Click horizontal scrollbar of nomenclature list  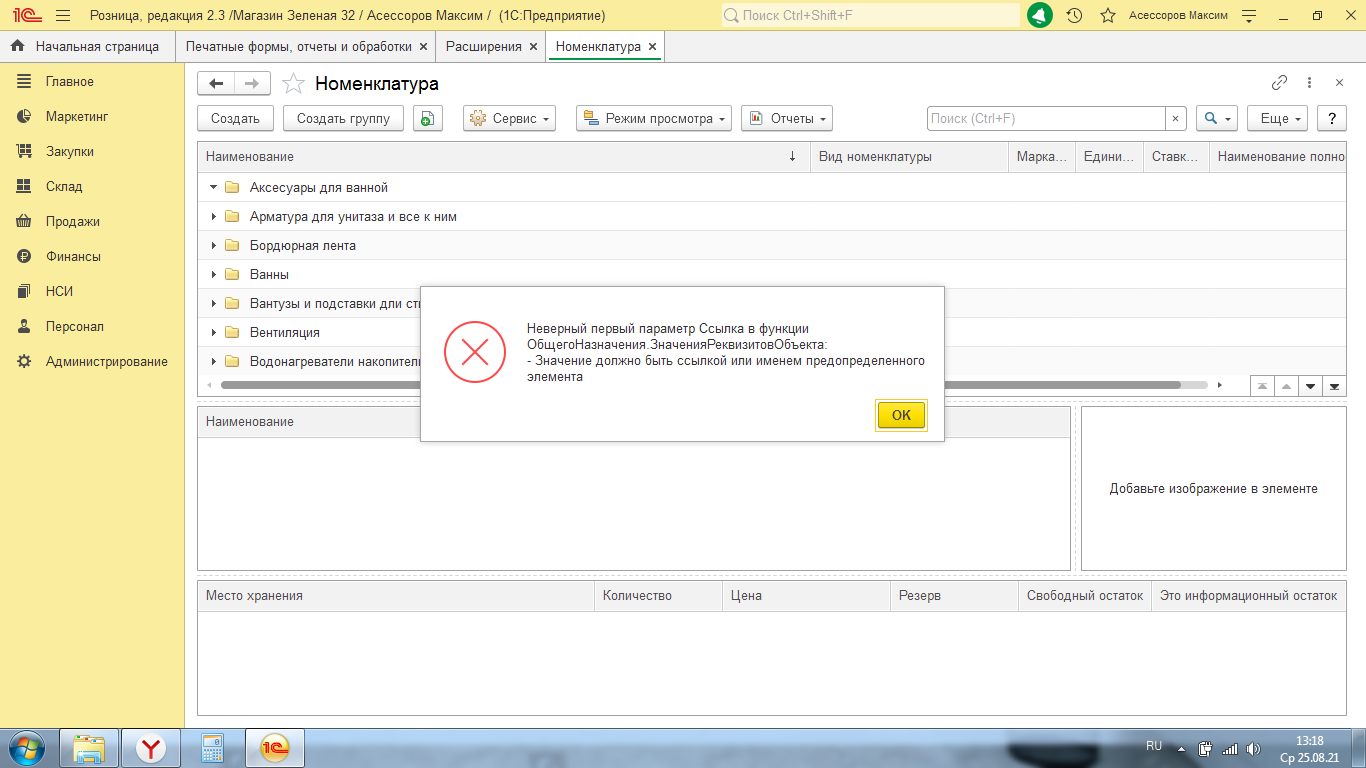(700, 385)
